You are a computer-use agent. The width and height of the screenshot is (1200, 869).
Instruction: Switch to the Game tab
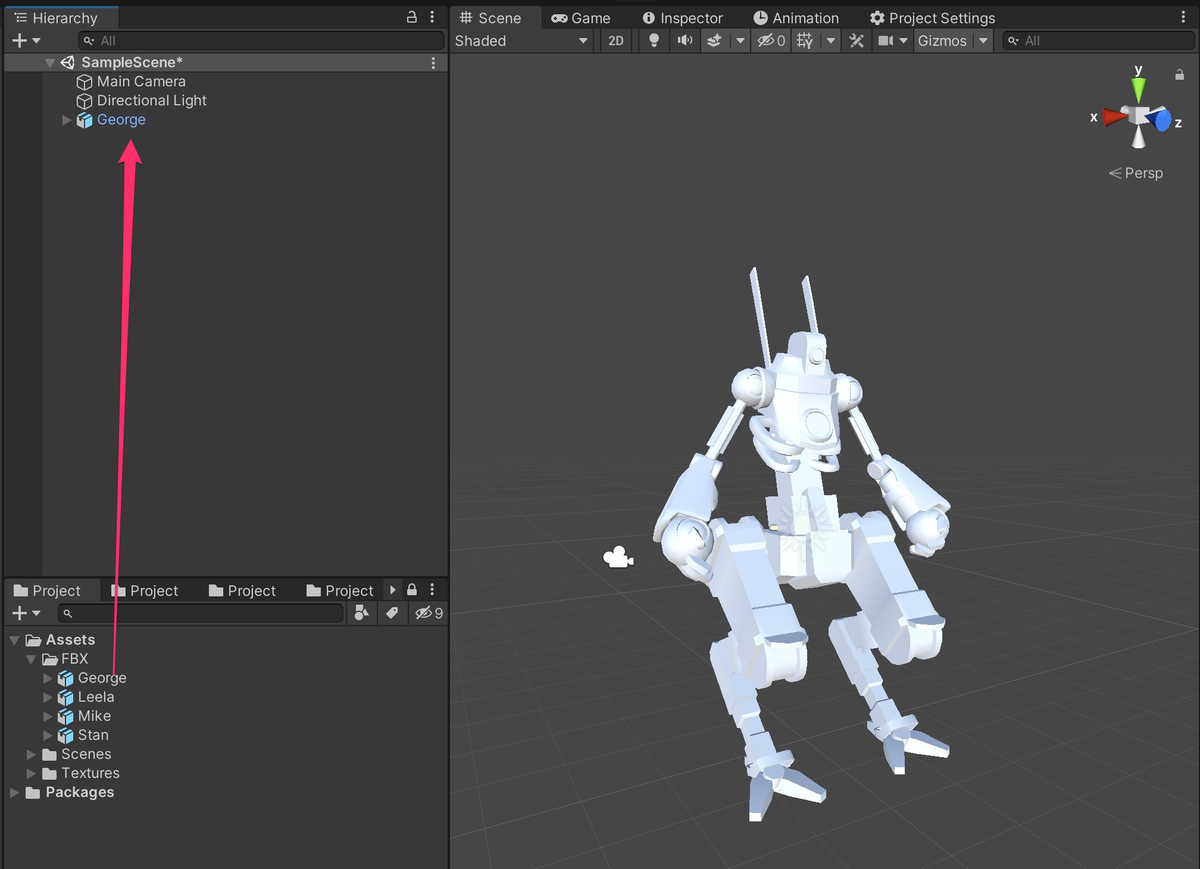581,18
